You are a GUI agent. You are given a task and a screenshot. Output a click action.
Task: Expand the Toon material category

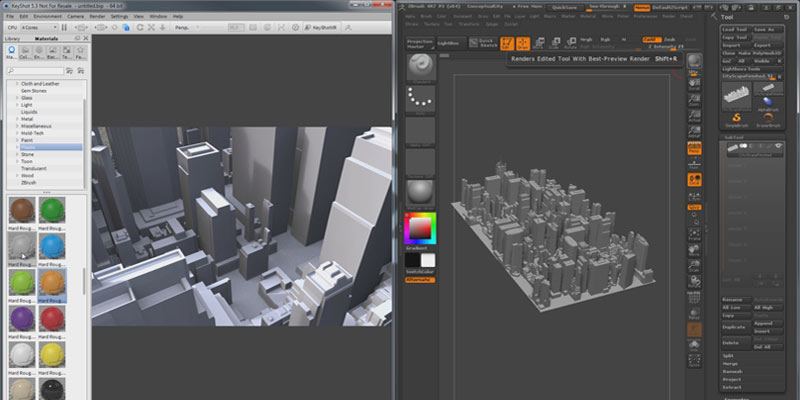[x=17, y=161]
